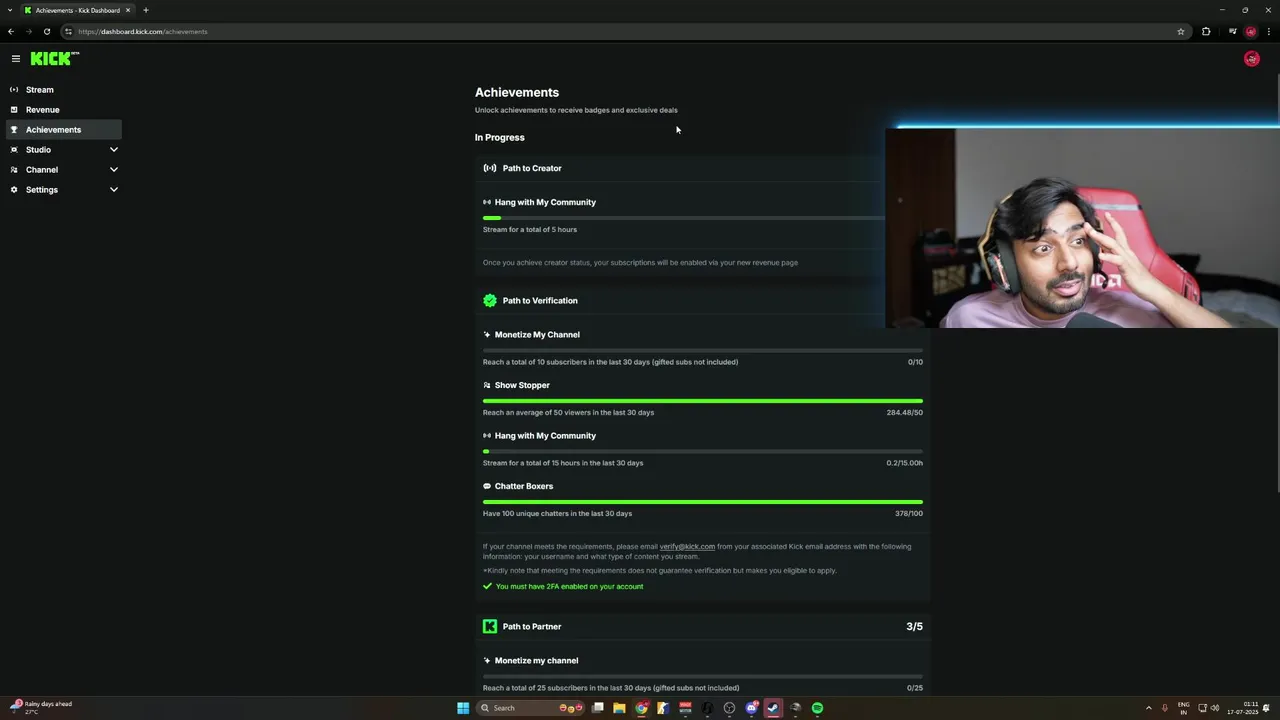Open Spotify from the taskbar
The height and width of the screenshot is (720, 1280).
coord(817,708)
